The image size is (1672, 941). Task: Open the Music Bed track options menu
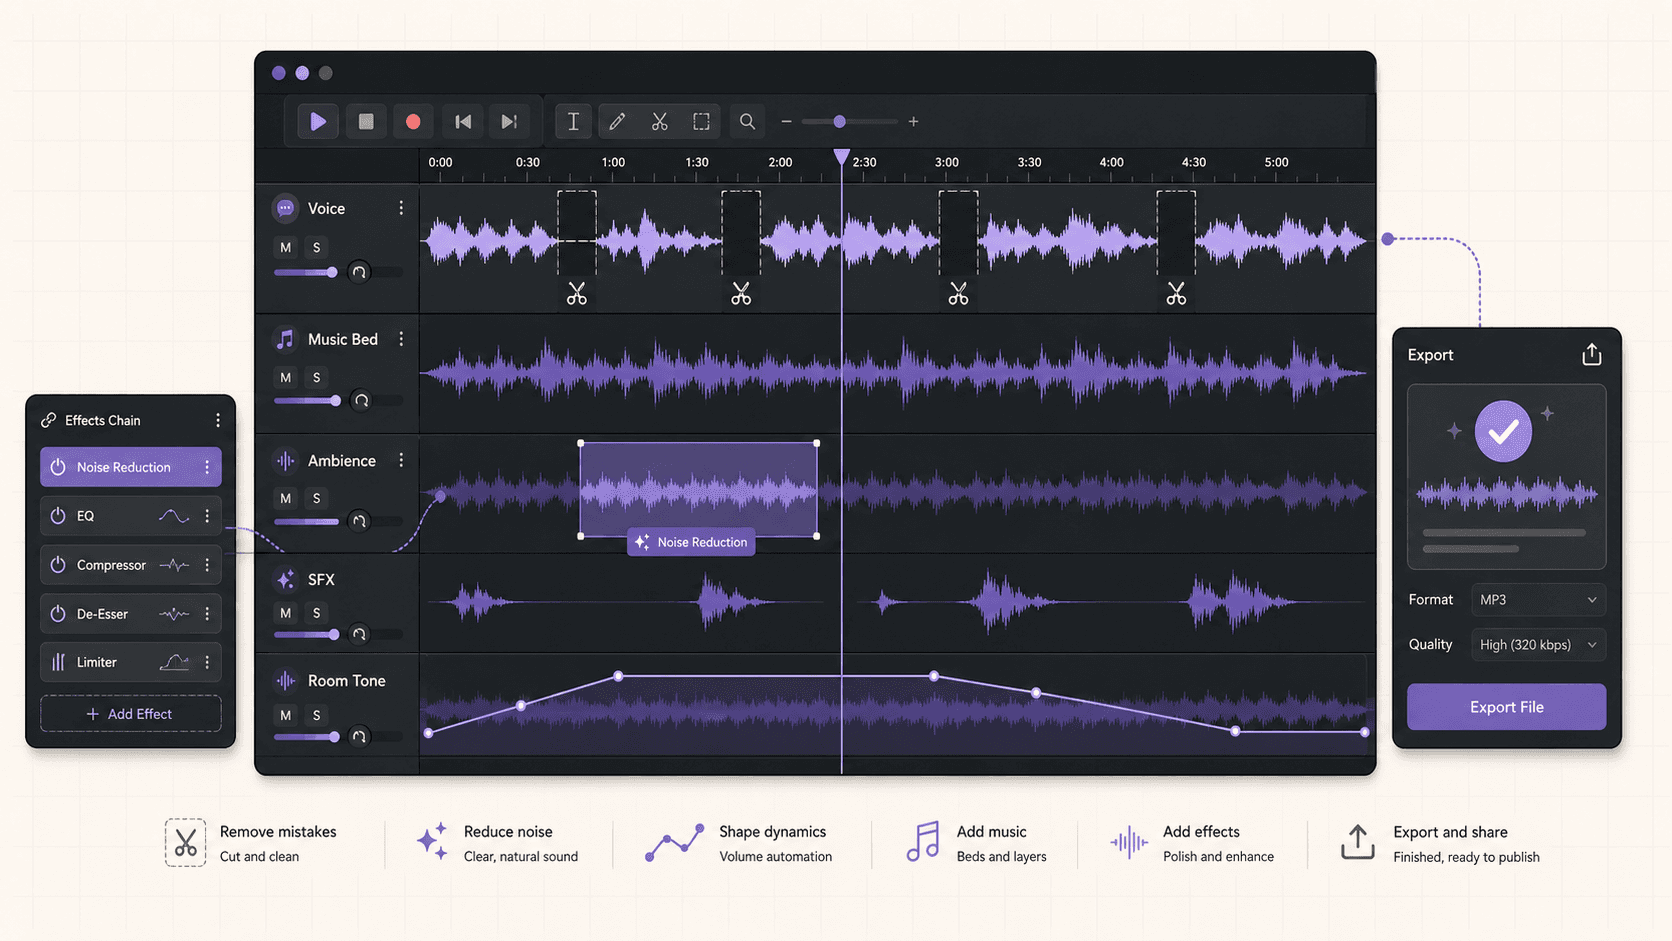pos(401,339)
